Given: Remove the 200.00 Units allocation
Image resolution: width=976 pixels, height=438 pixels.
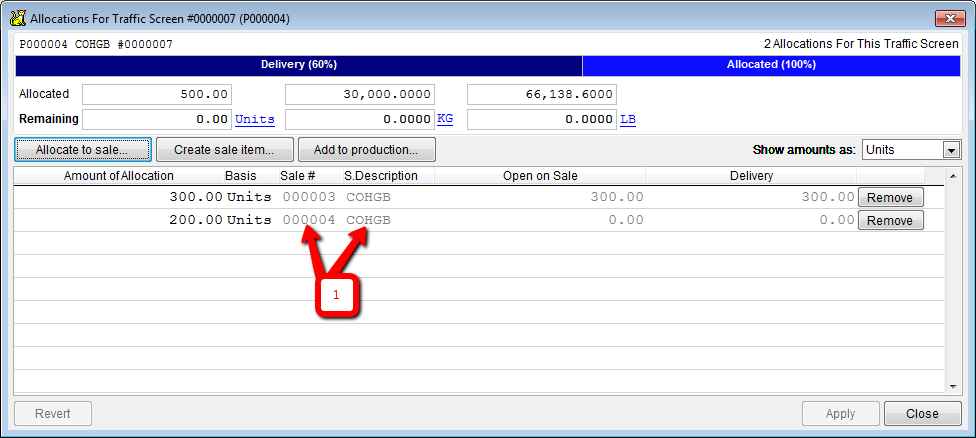Looking at the screenshot, I should pos(890,220).
